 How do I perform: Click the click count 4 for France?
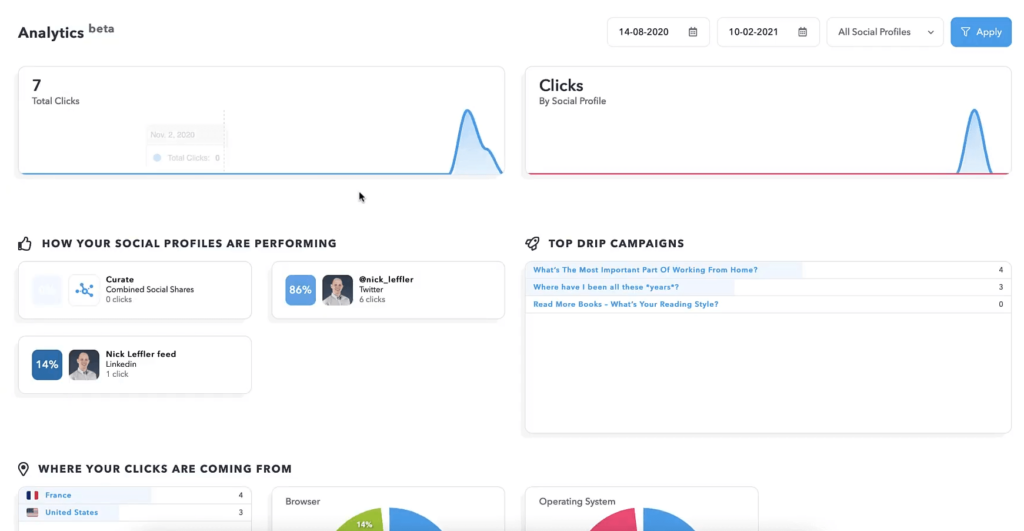point(240,495)
